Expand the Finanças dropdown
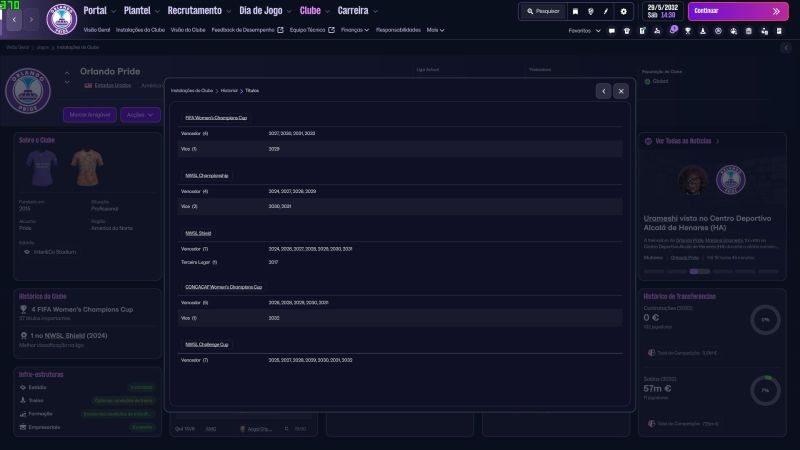Screen dimensions: 800x450 coord(355,30)
